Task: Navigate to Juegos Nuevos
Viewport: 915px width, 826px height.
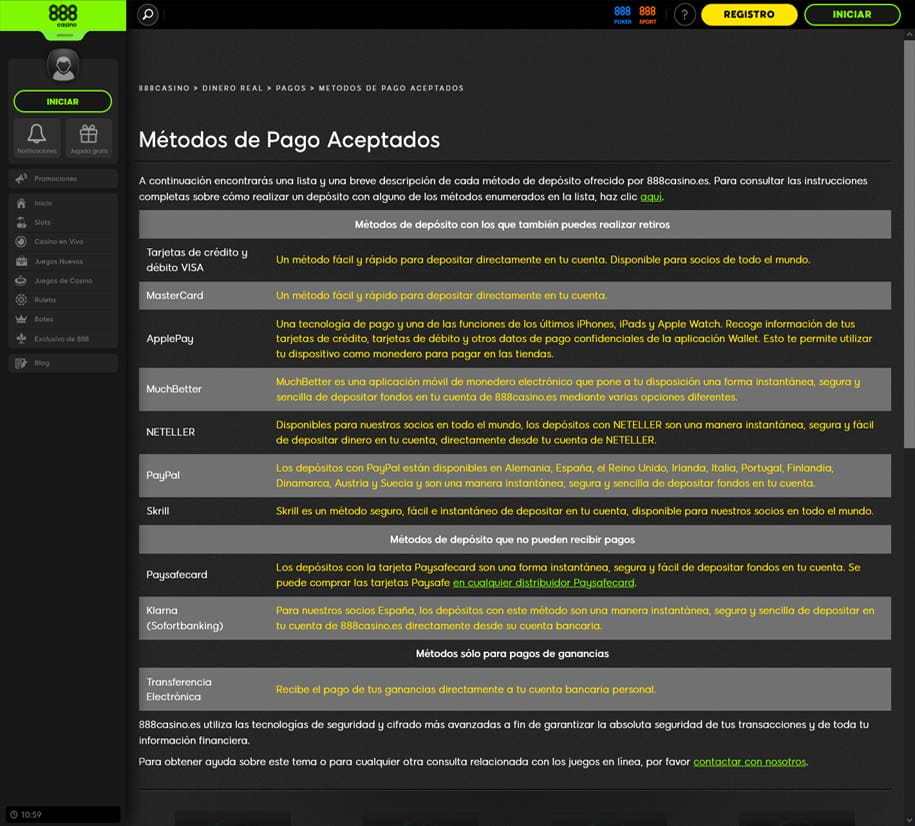Action: point(51,261)
